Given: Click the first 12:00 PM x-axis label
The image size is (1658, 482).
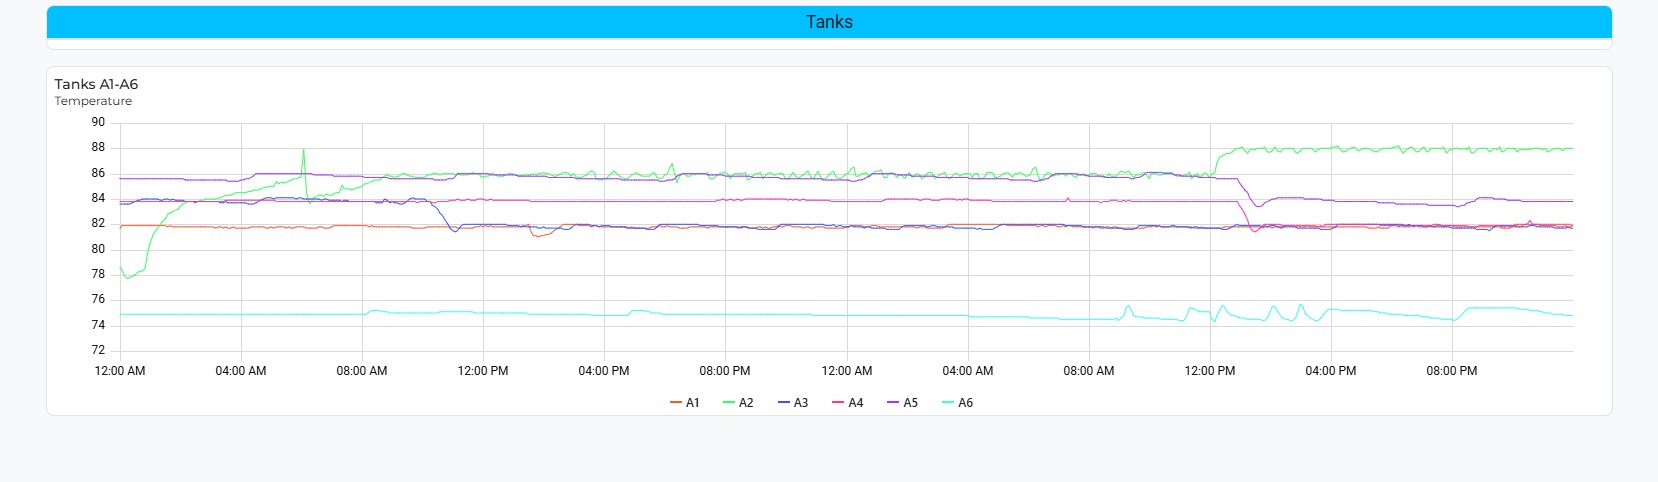Looking at the screenshot, I should (x=483, y=371).
